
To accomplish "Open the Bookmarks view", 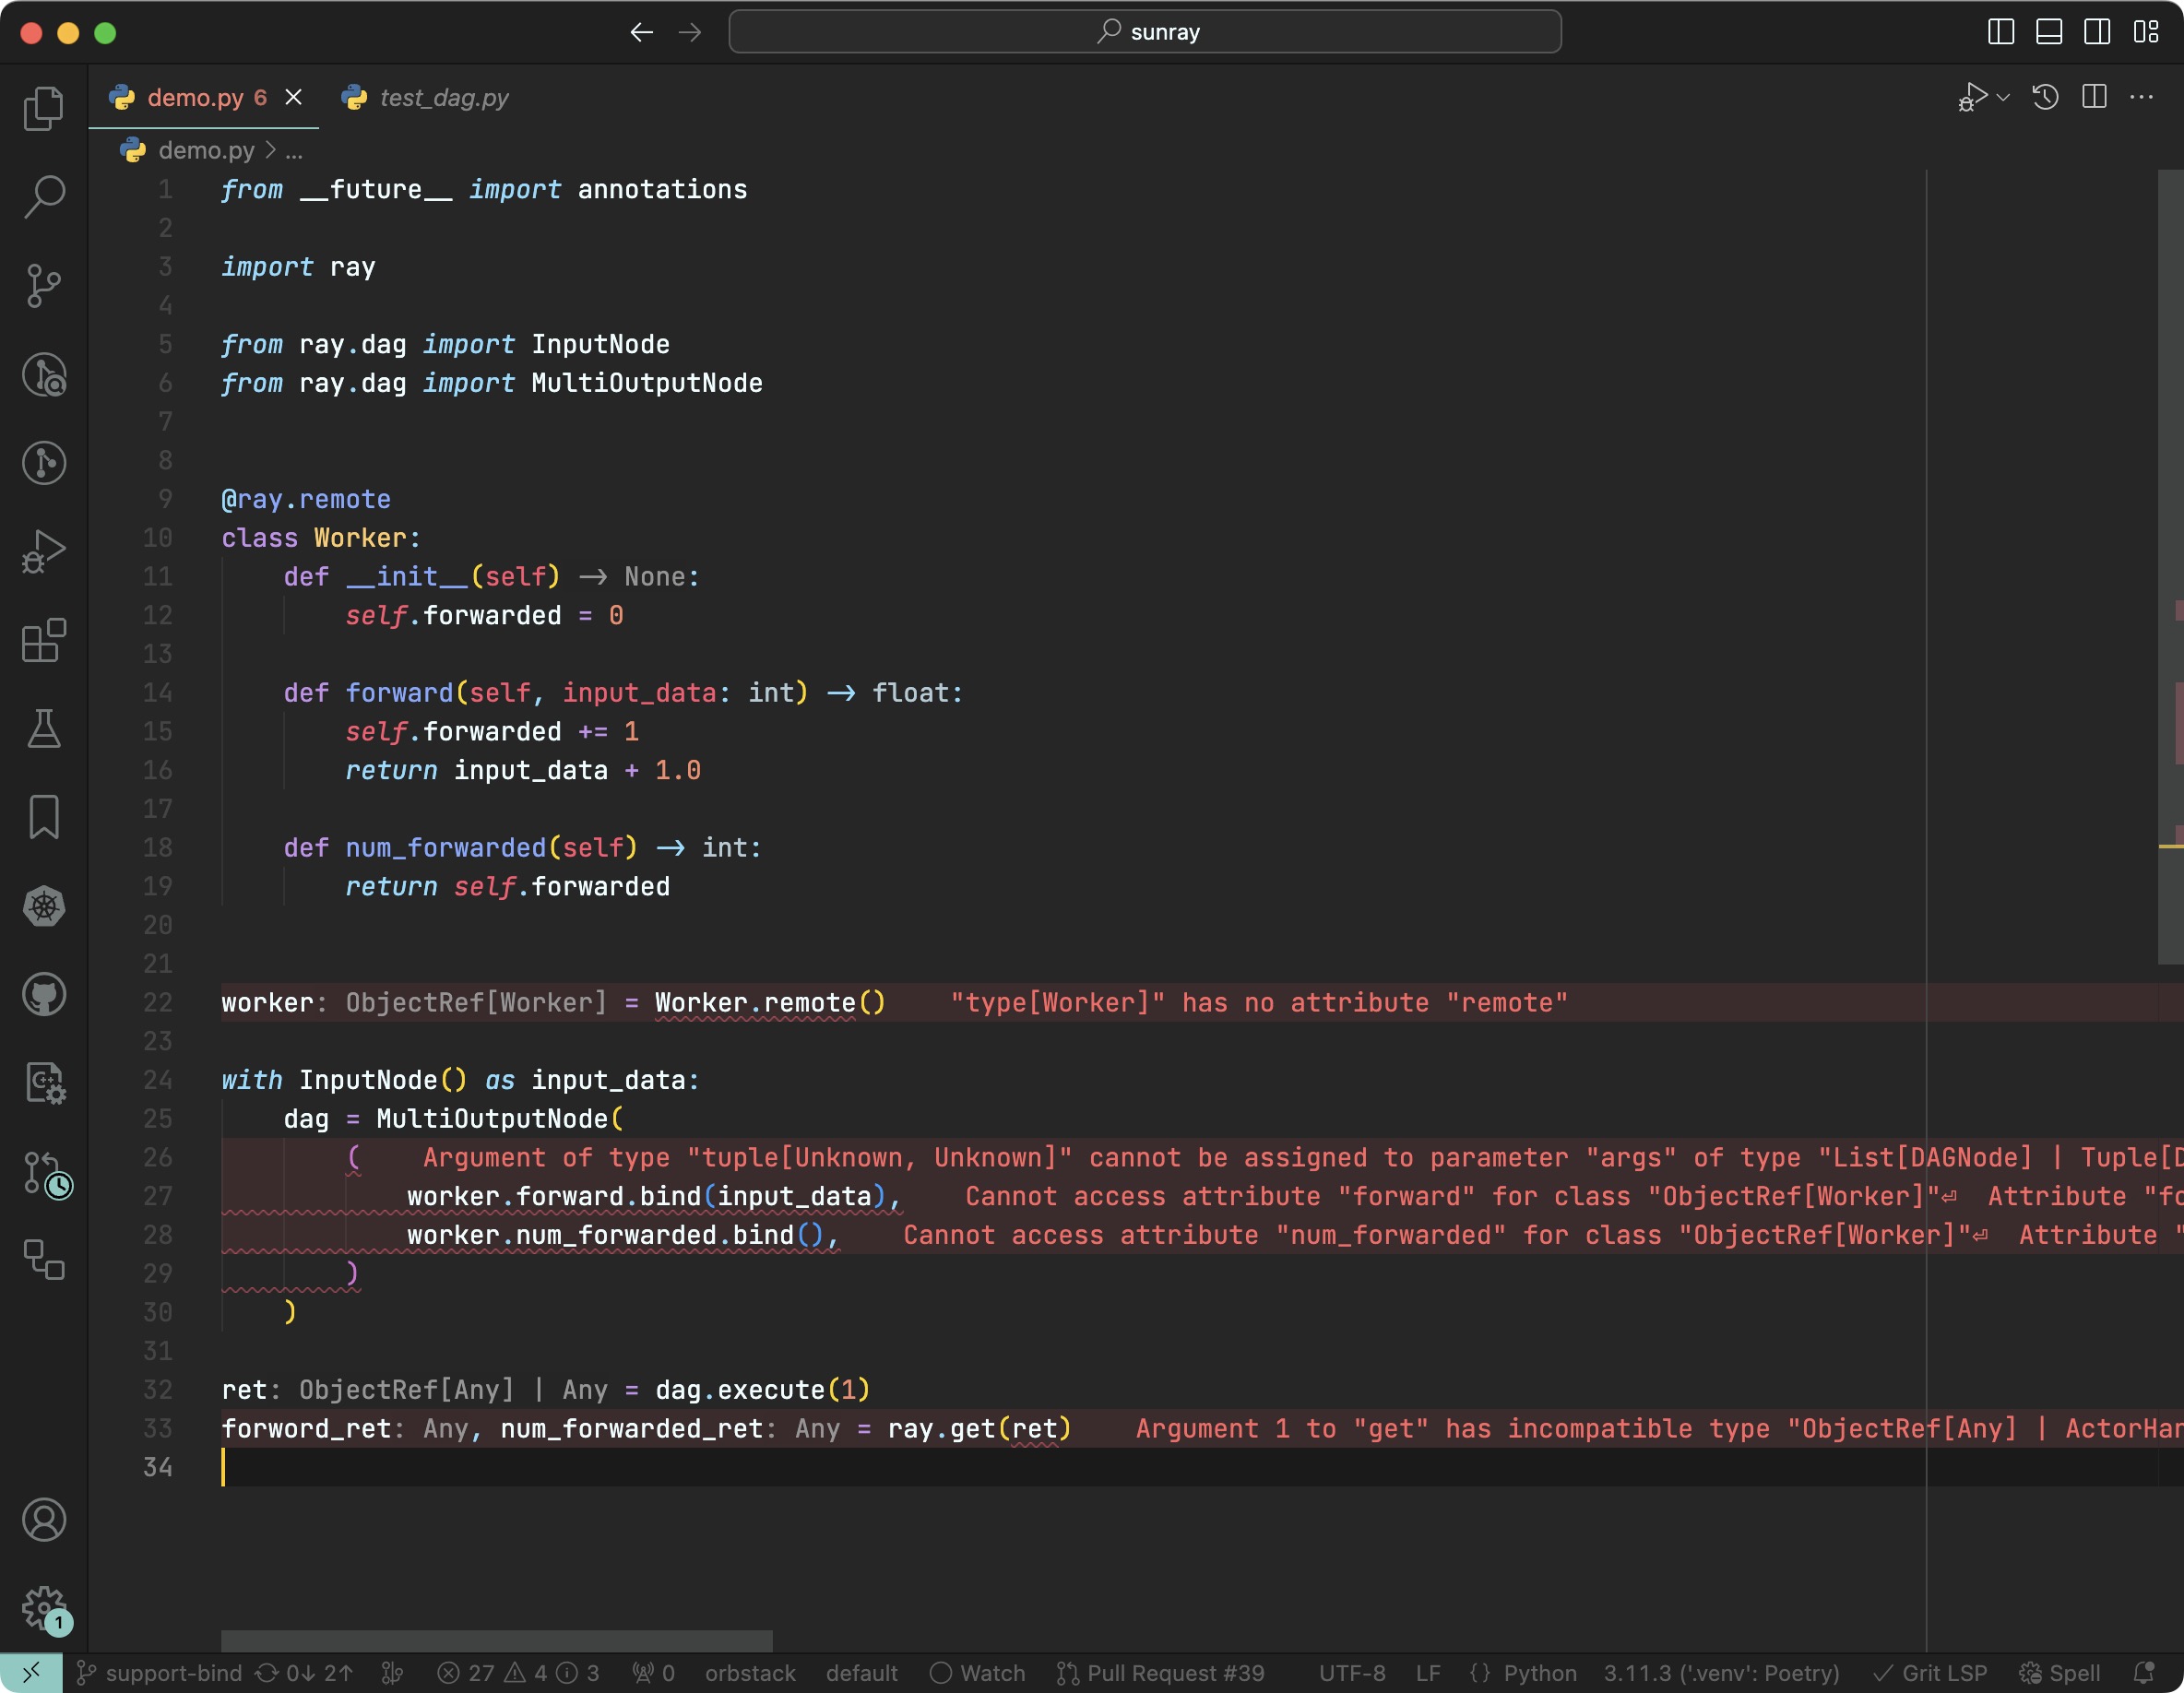I will click(43, 817).
